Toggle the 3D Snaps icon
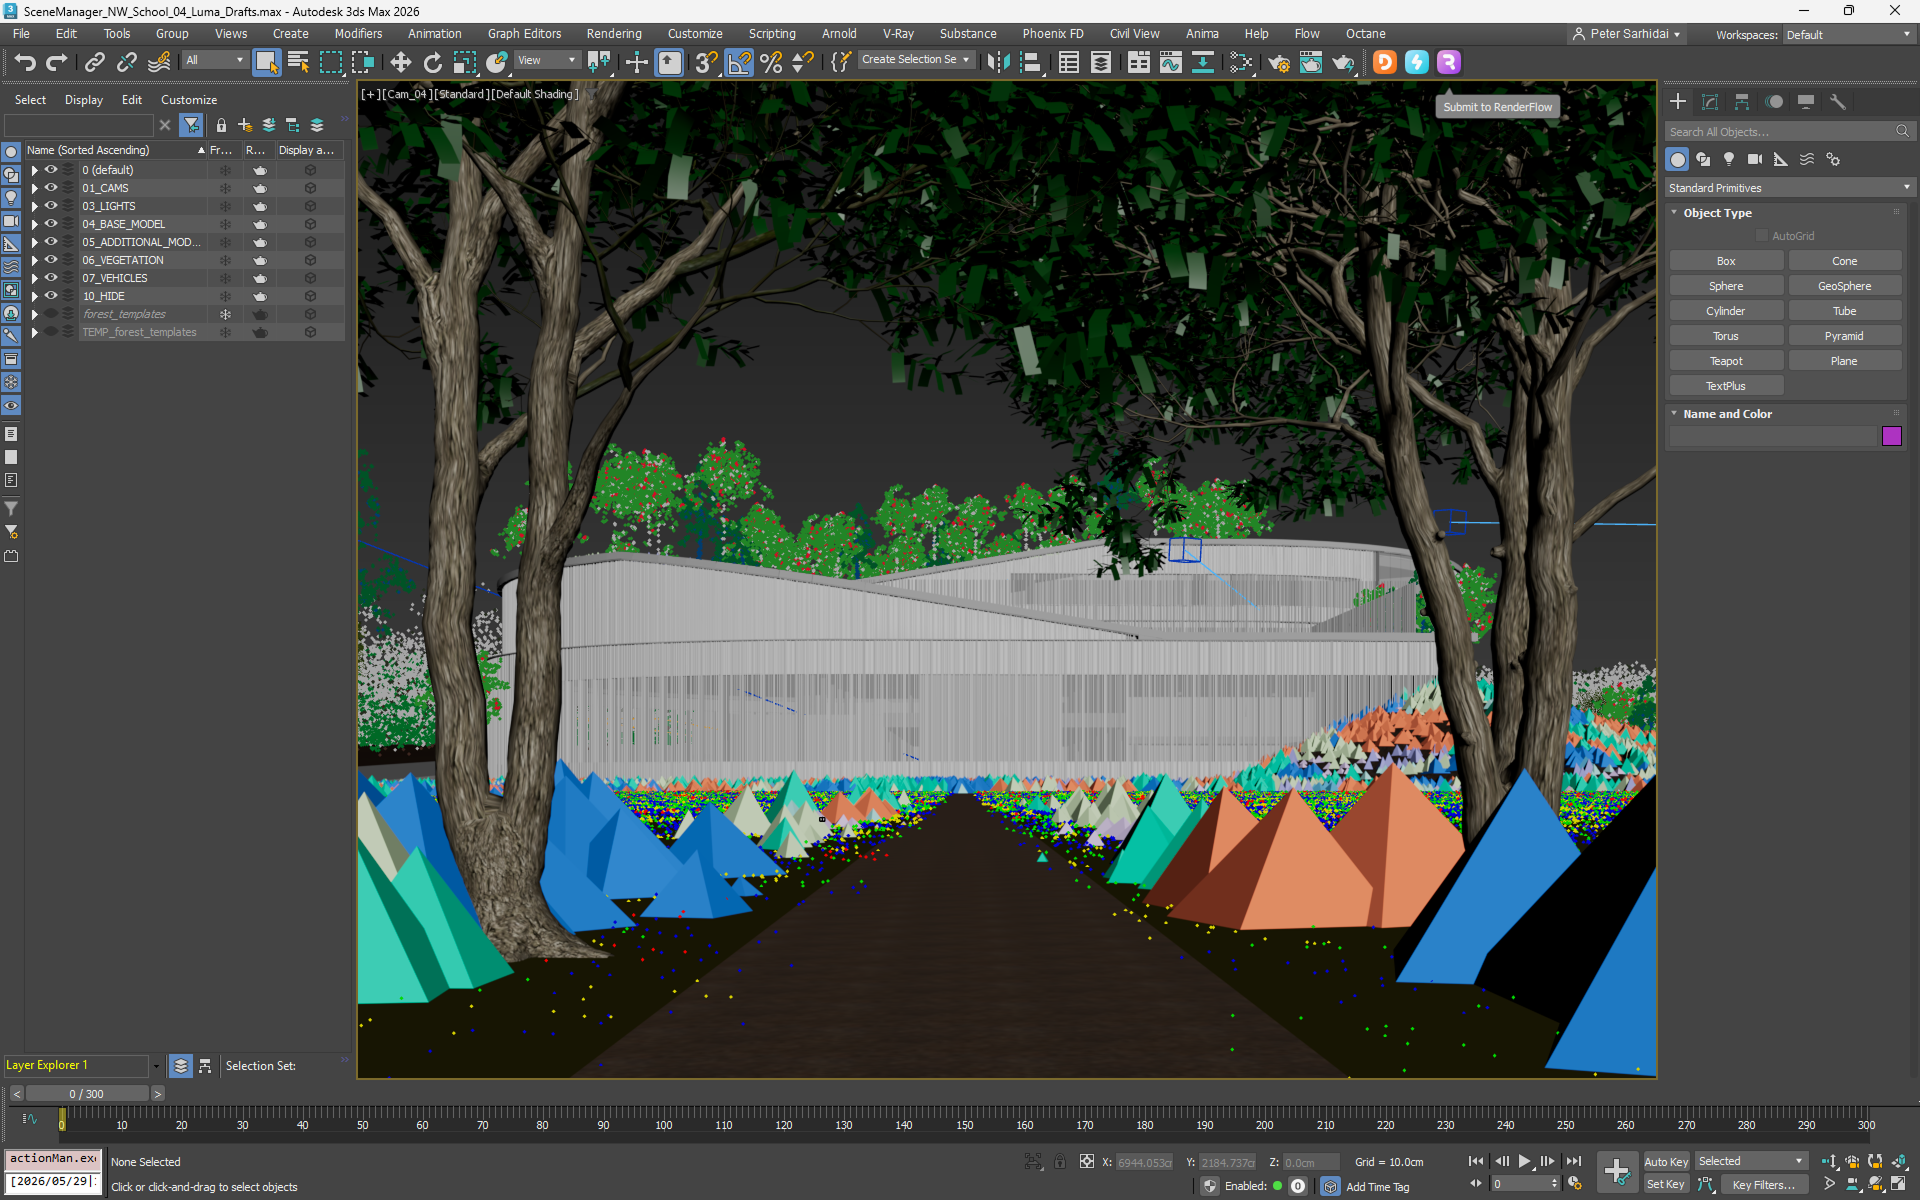Image resolution: width=1920 pixels, height=1200 pixels. [x=706, y=63]
